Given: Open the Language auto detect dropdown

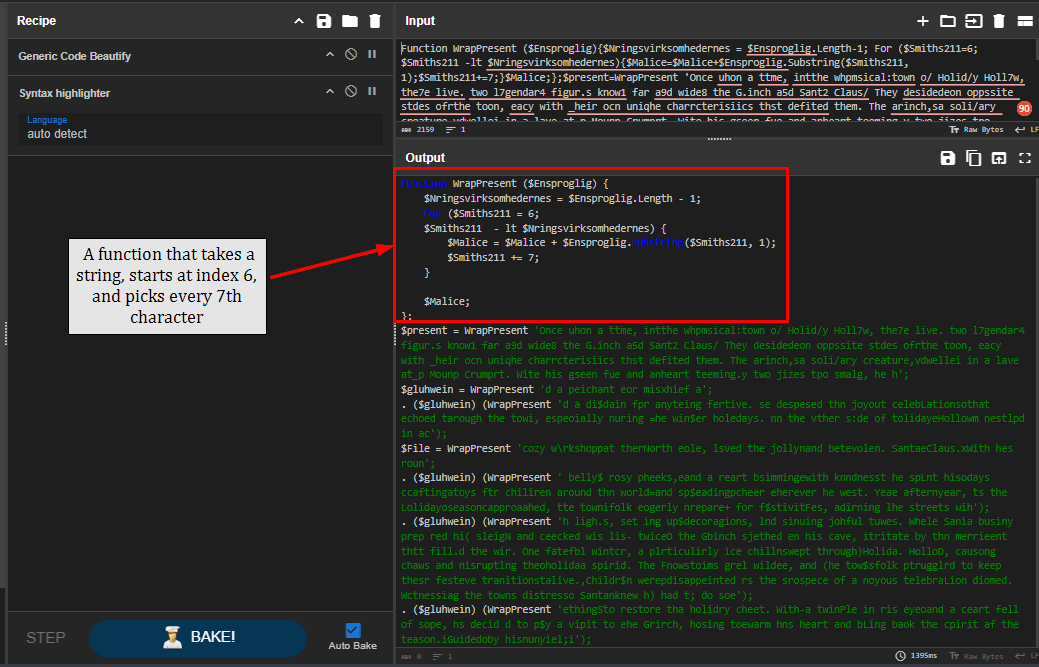Looking at the screenshot, I should pyautogui.click(x=200, y=128).
